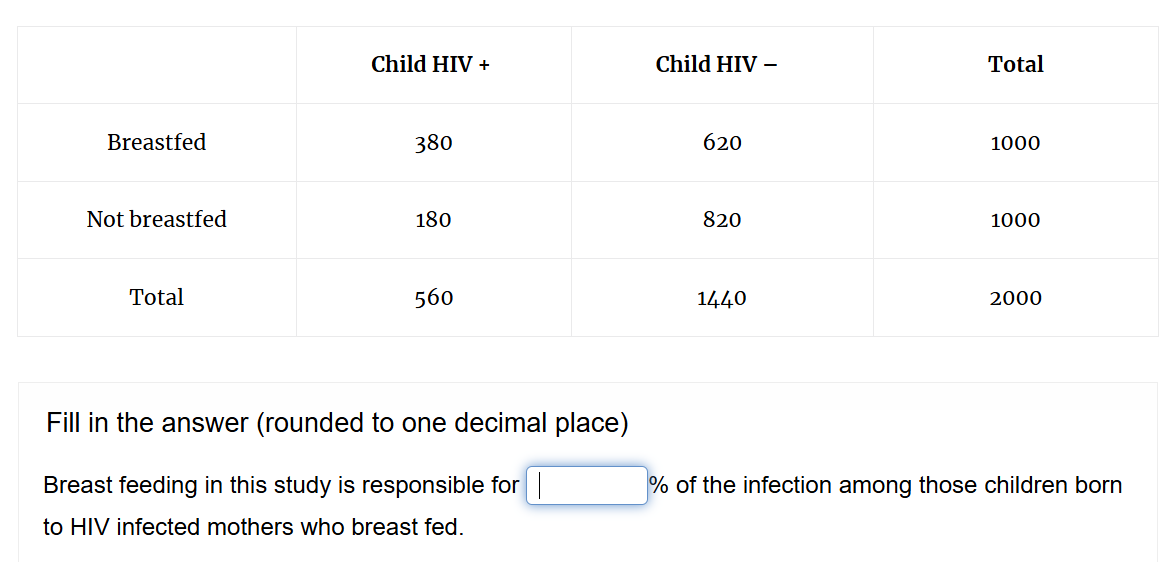The width and height of the screenshot is (1171, 562).
Task: Click the Child HIV + column header
Action: click(x=430, y=65)
